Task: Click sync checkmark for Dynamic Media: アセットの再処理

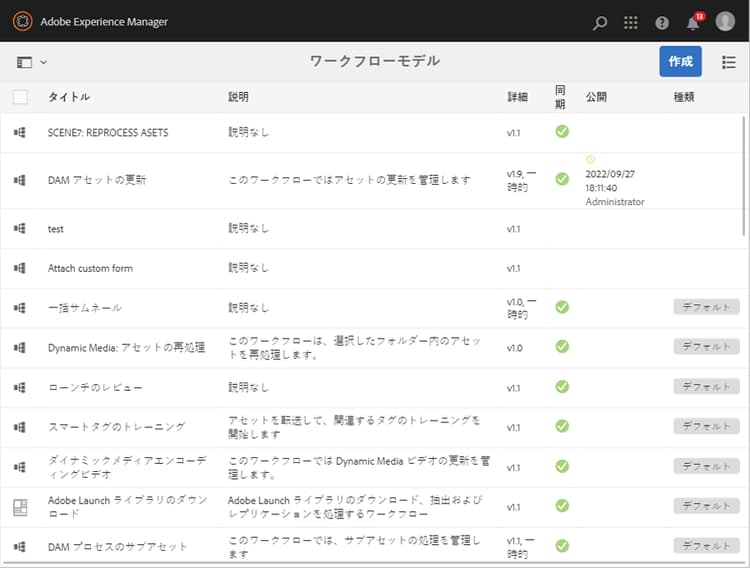Action: pos(562,346)
